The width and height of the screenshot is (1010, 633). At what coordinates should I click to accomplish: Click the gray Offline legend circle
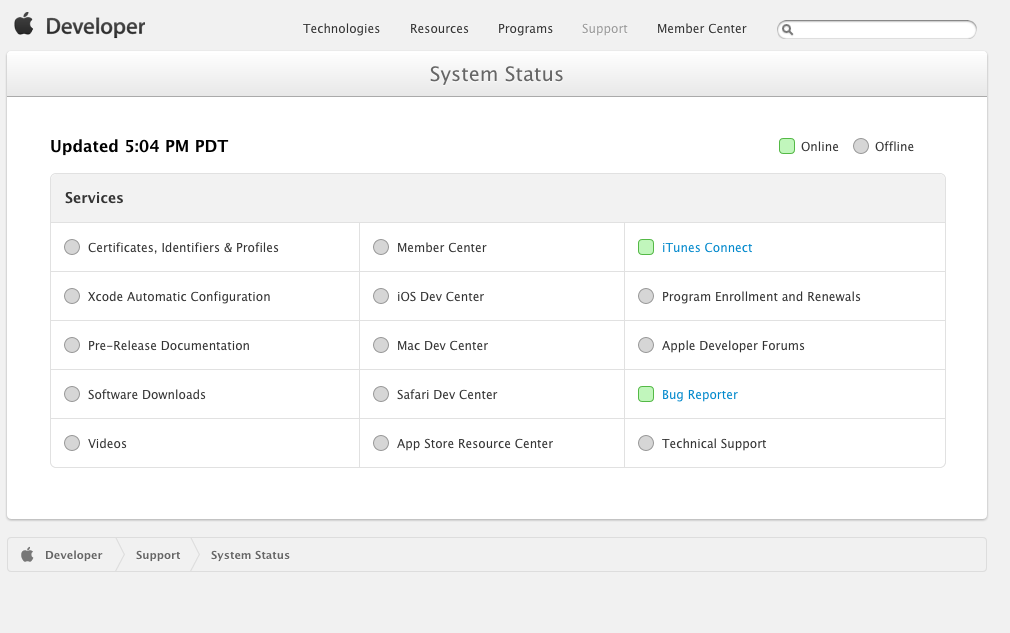click(861, 146)
